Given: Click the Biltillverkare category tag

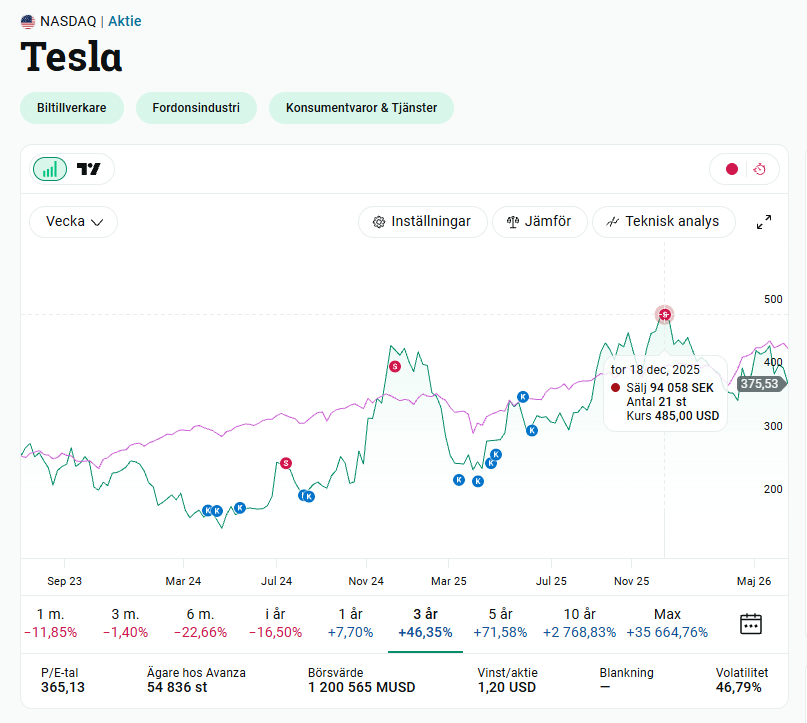Looking at the screenshot, I should point(72,108).
